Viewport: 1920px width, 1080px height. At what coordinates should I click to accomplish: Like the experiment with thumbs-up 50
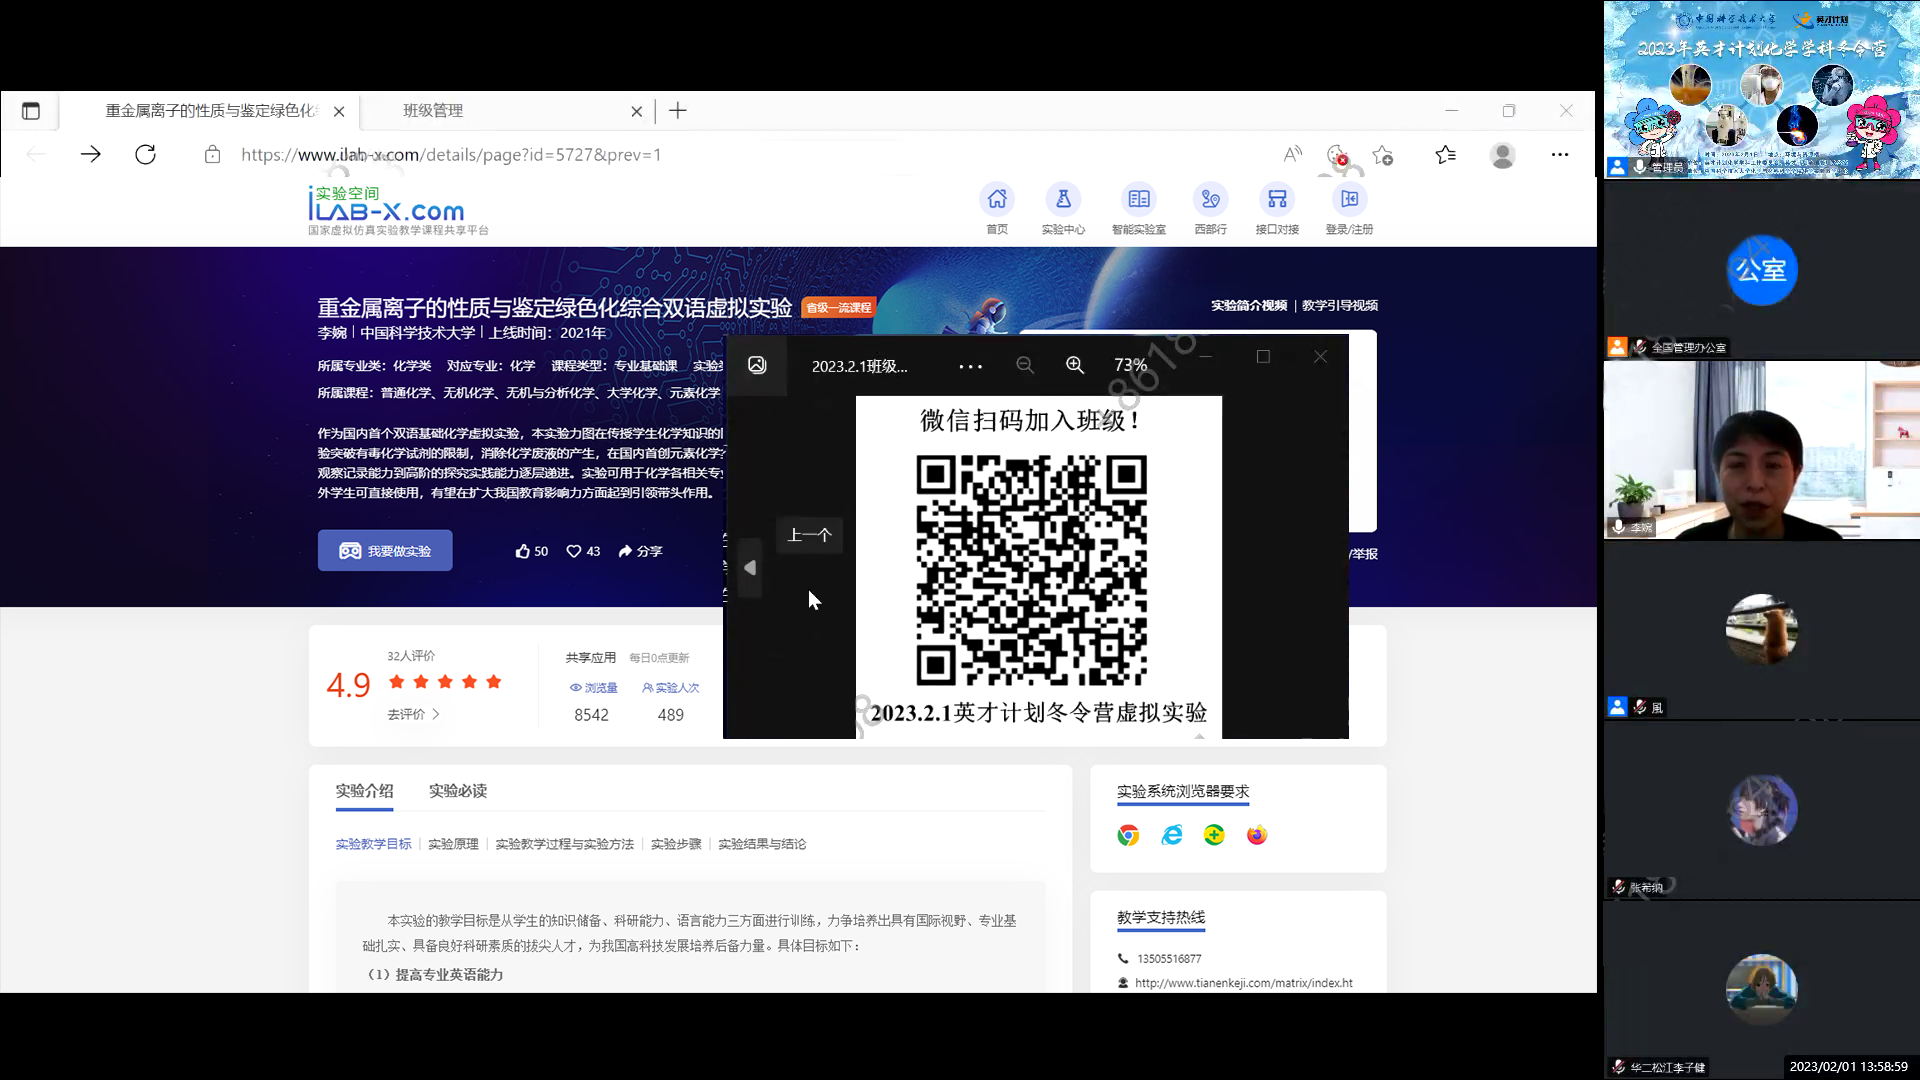(x=532, y=551)
